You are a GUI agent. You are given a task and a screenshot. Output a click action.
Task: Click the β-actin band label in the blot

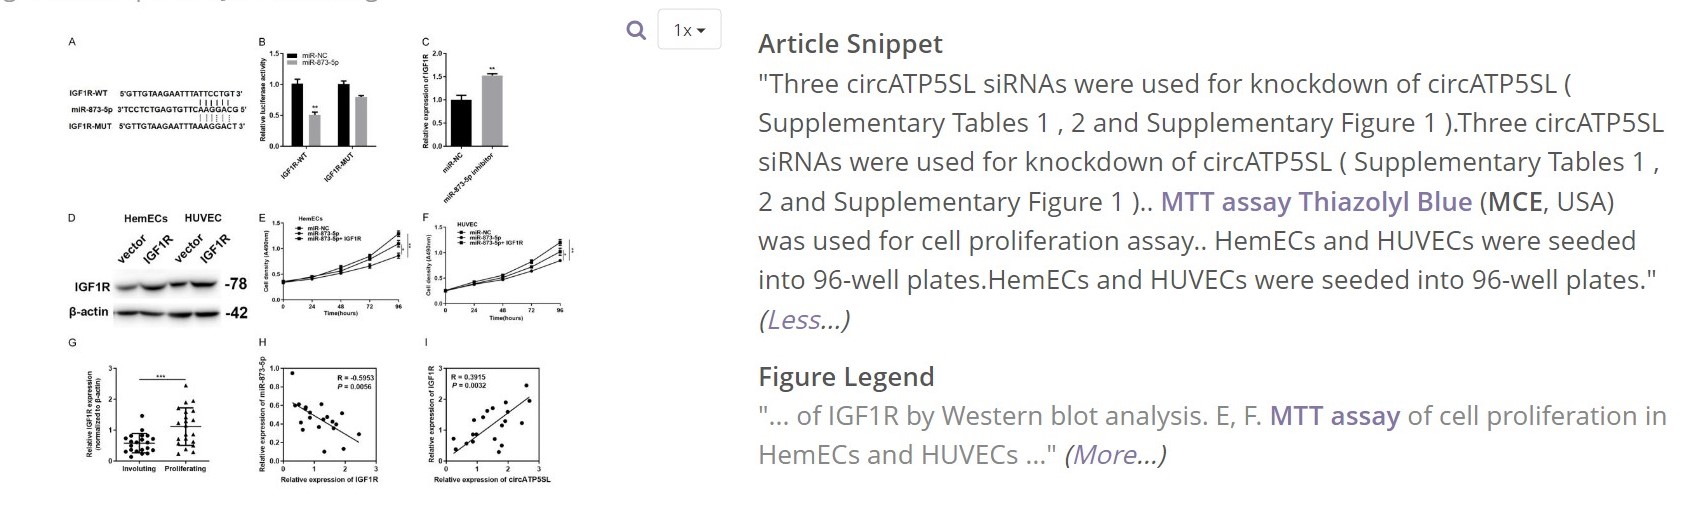[x=89, y=312]
